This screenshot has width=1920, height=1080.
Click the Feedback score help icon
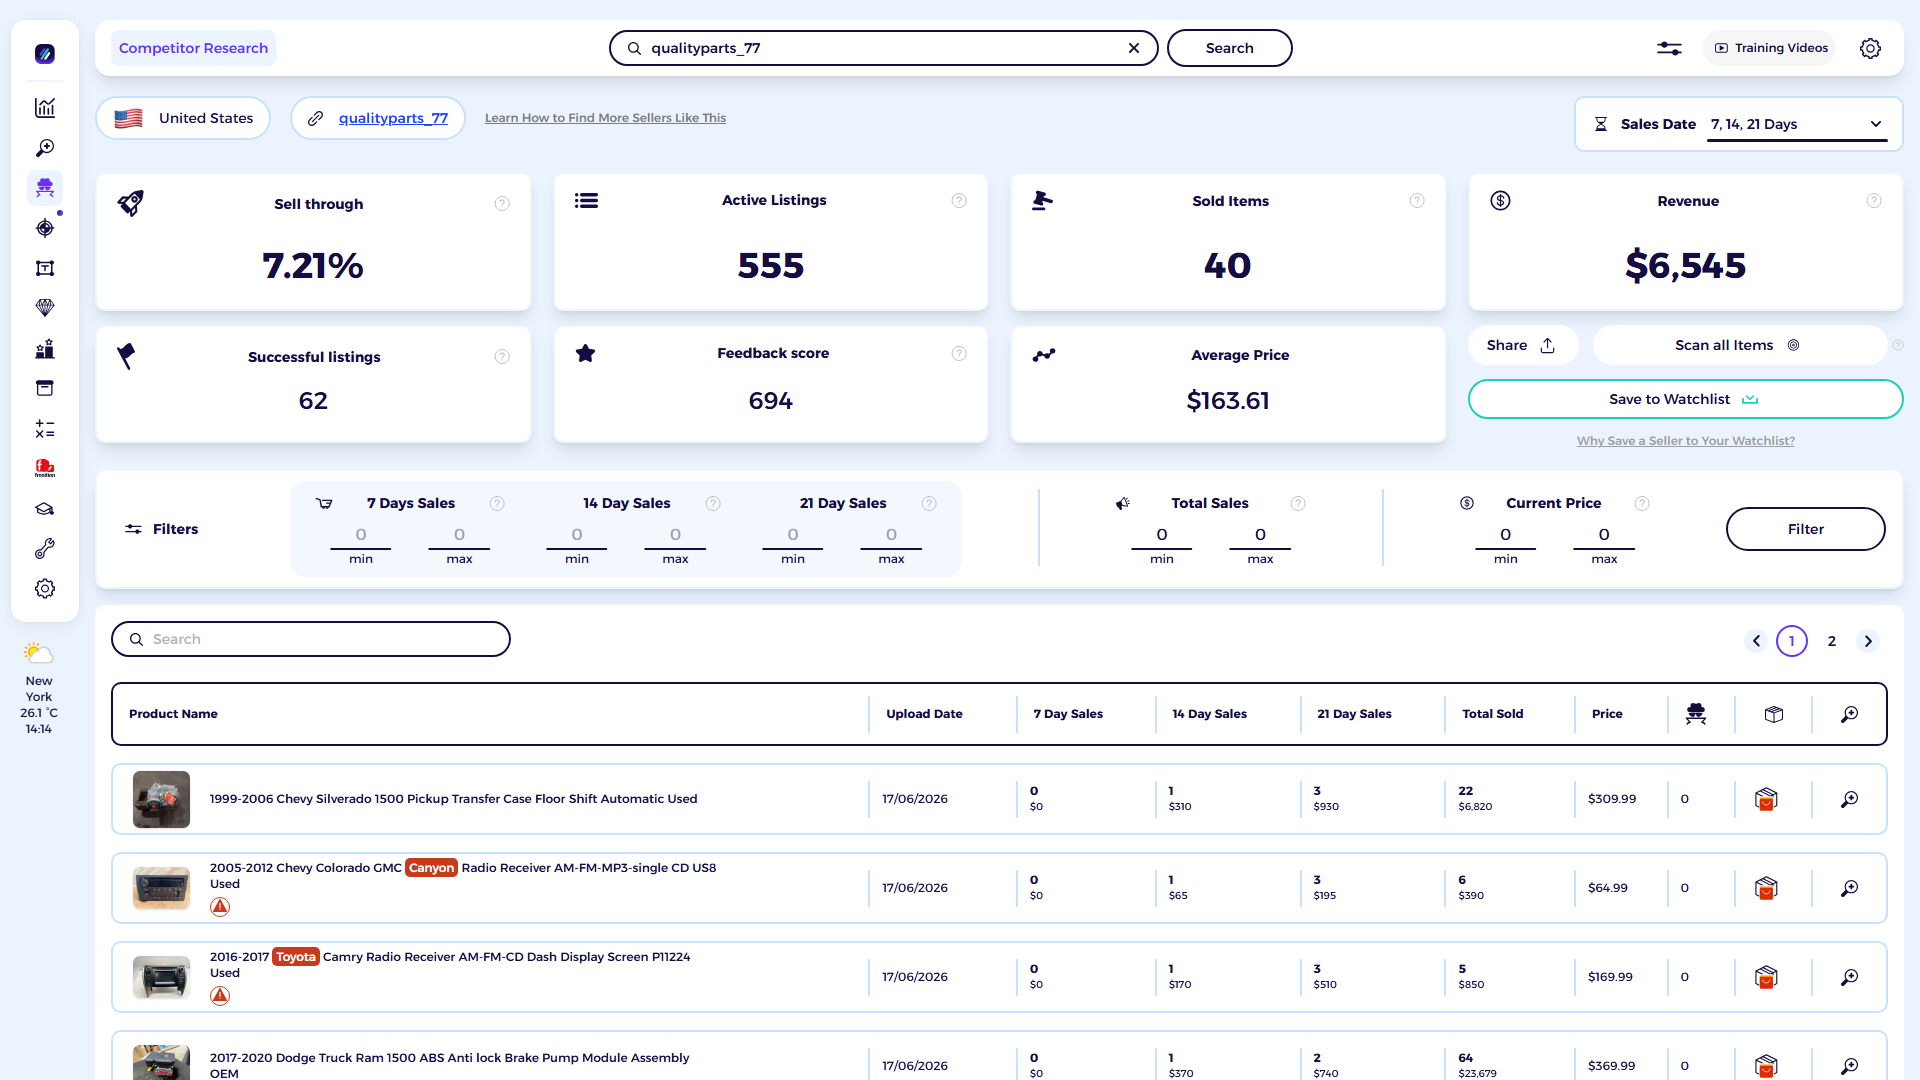click(x=959, y=353)
